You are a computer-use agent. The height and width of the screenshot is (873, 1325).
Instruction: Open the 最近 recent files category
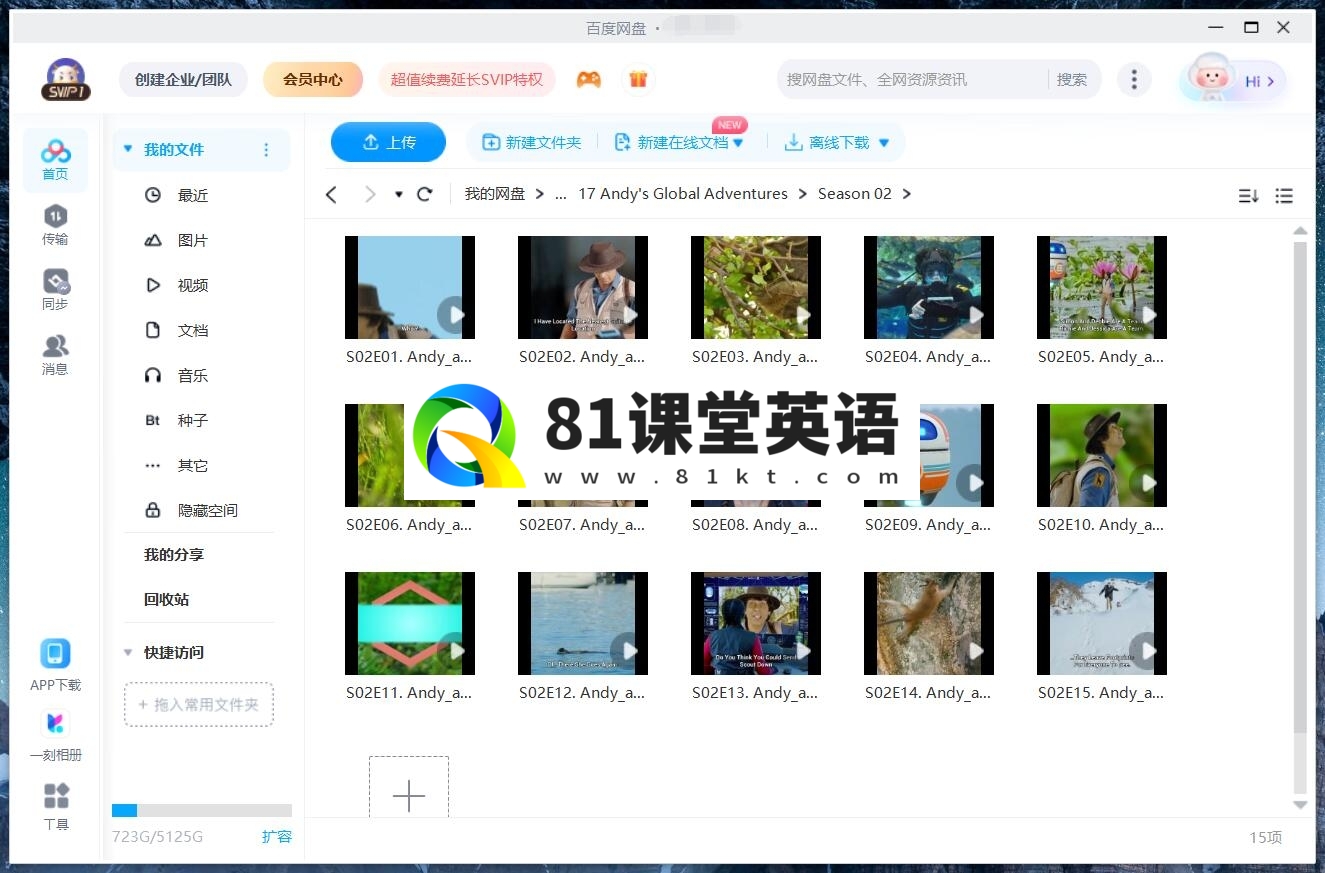click(193, 195)
